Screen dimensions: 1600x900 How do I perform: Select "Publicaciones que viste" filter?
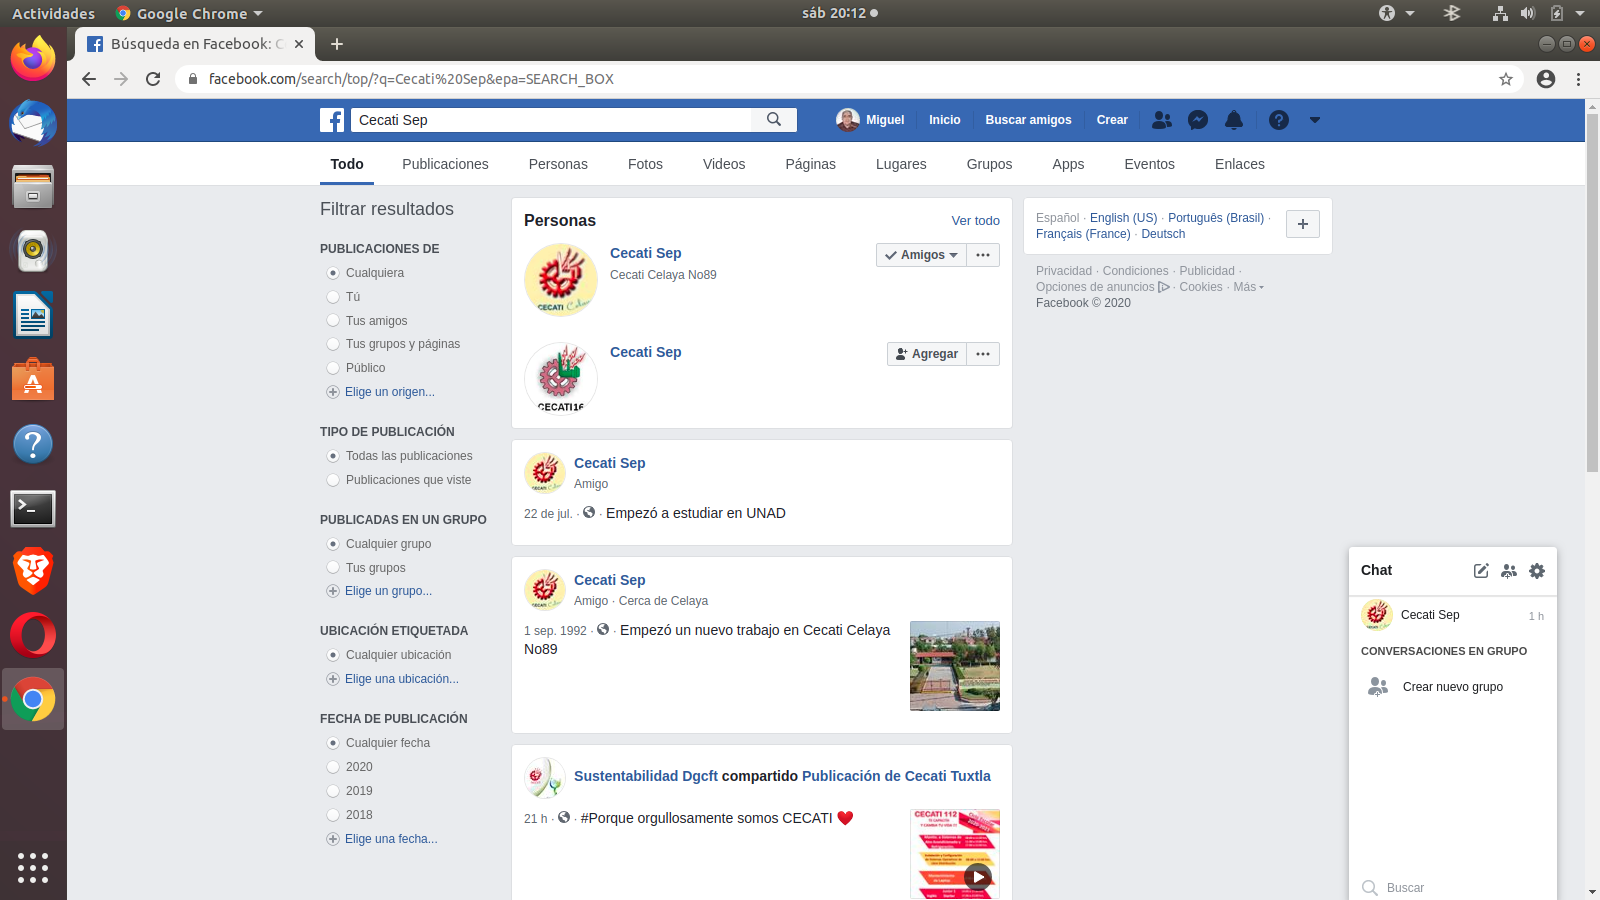333,480
